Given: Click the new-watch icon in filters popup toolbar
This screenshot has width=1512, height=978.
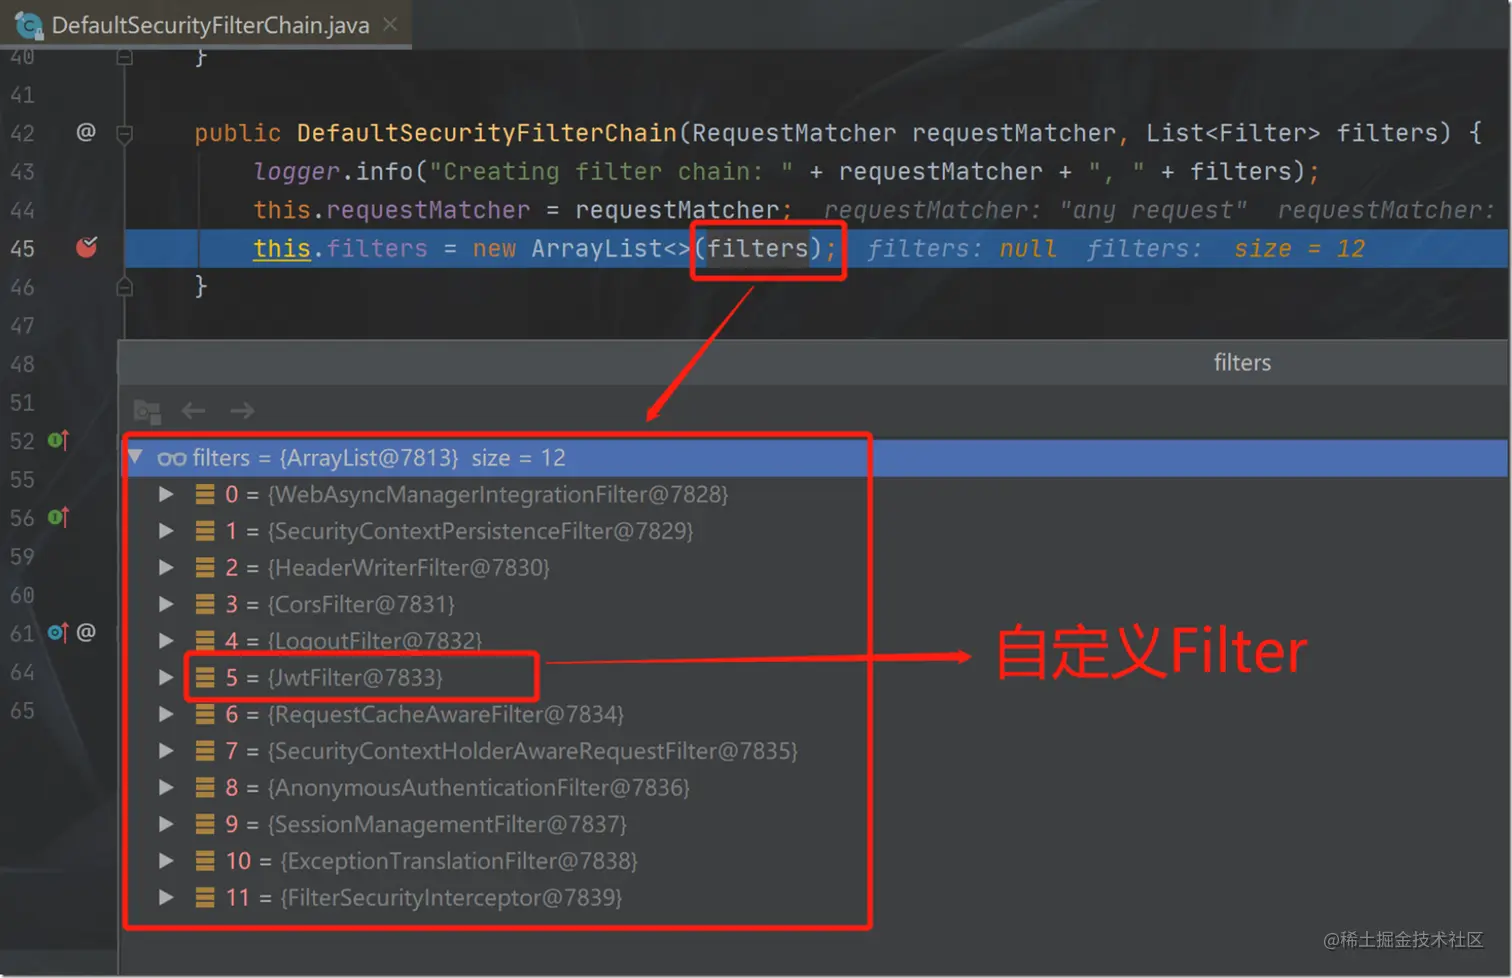Looking at the screenshot, I should click(x=147, y=411).
